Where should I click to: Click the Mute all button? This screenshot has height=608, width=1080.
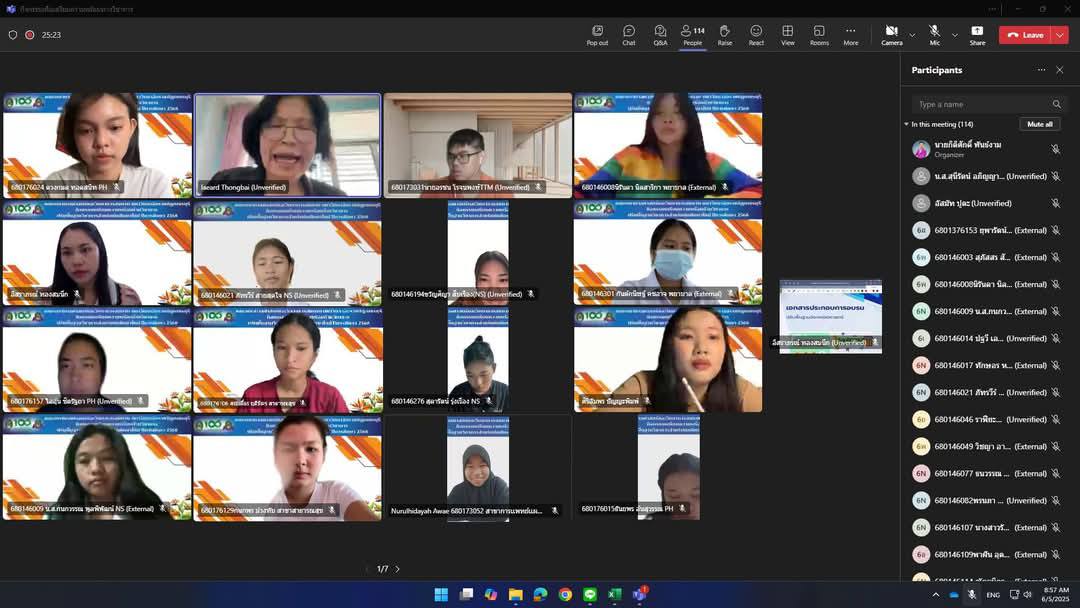[x=1040, y=124]
